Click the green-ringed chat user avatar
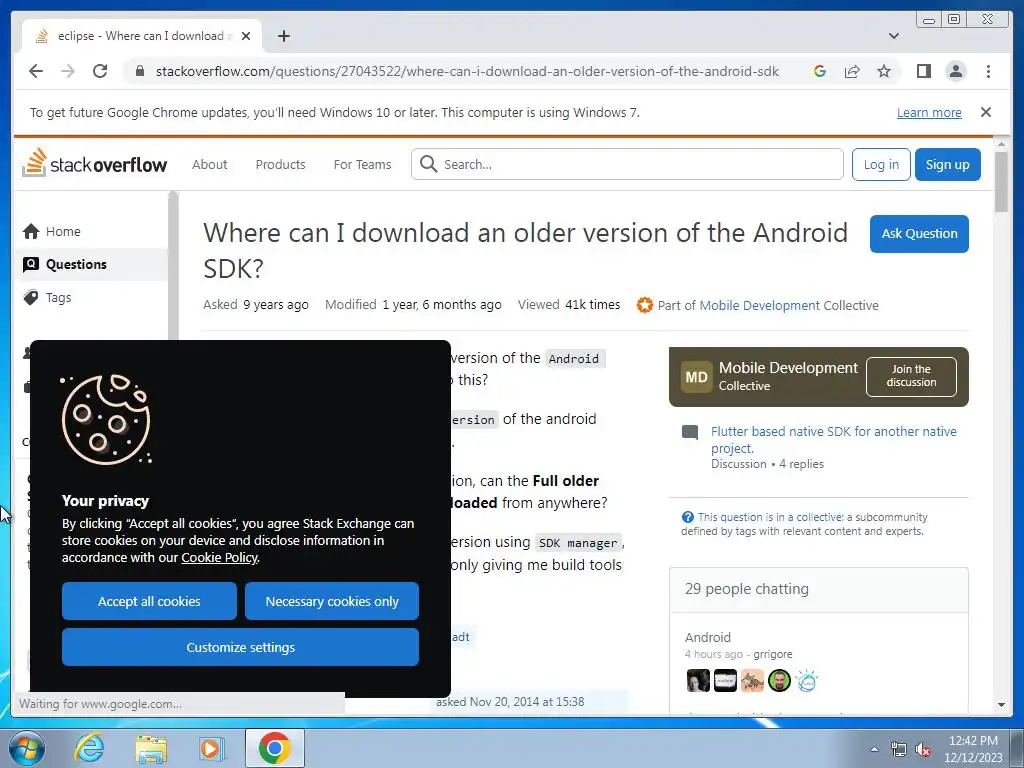 [x=779, y=680]
